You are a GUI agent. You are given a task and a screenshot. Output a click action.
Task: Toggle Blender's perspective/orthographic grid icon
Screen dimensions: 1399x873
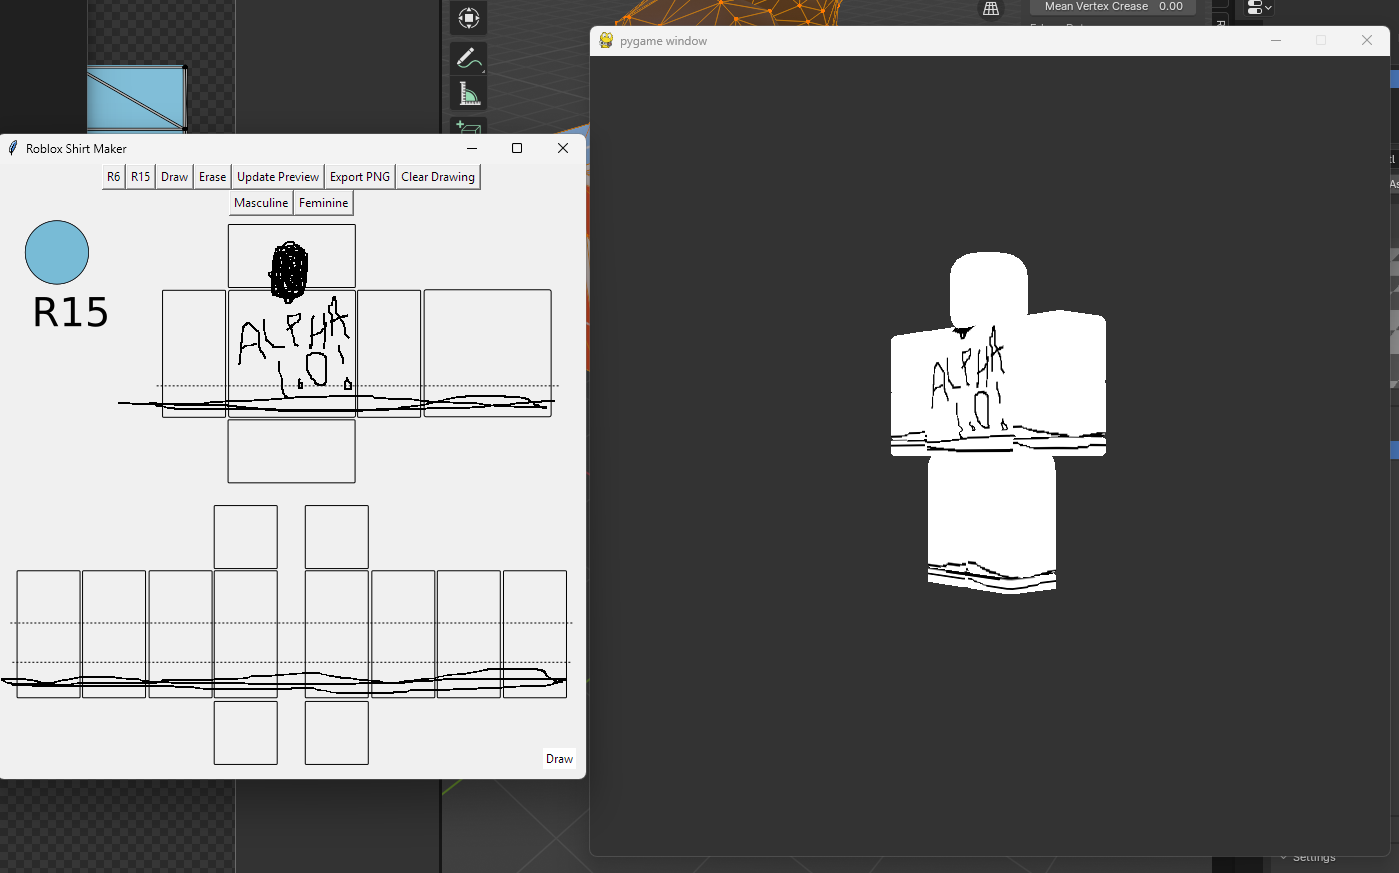pyautogui.click(x=991, y=8)
